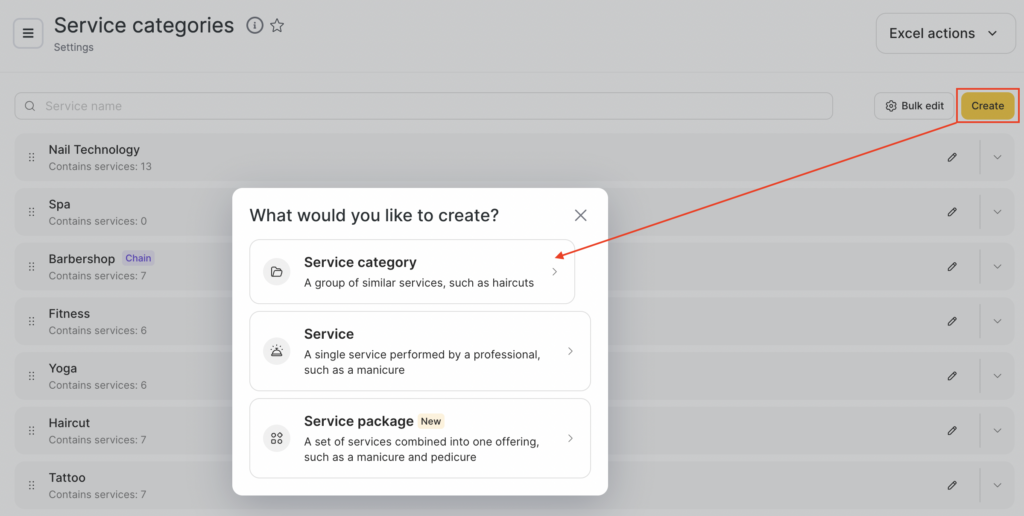Viewport: 1024px width, 516px height.
Task: Click the Tattoo category row edit pencil
Action: click(x=952, y=486)
